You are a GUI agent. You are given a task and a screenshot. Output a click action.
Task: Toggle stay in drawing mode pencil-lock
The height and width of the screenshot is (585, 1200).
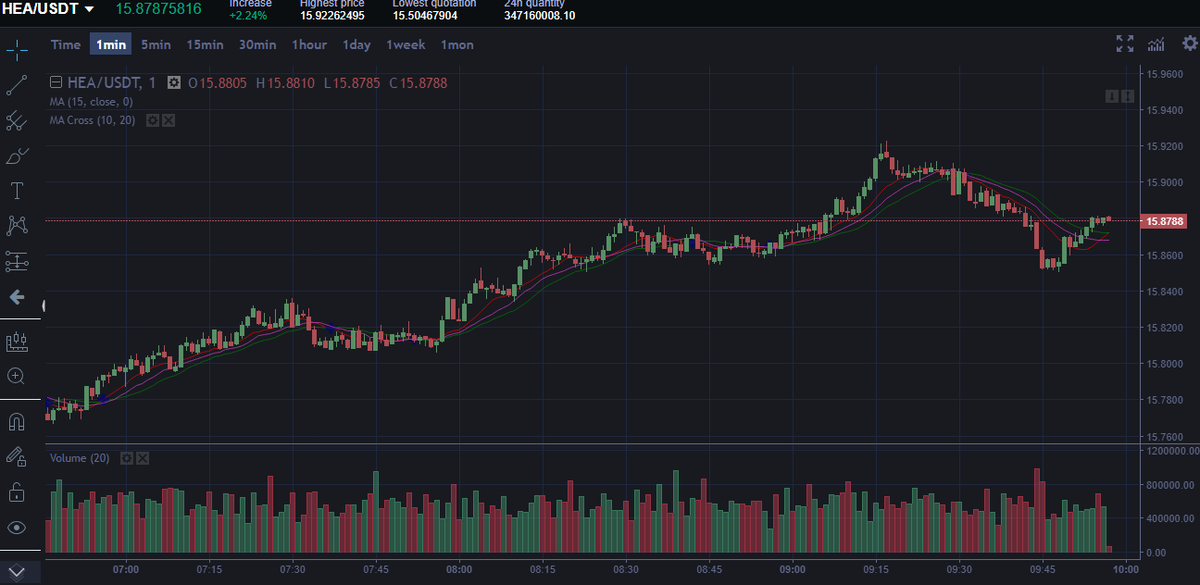(x=16, y=456)
